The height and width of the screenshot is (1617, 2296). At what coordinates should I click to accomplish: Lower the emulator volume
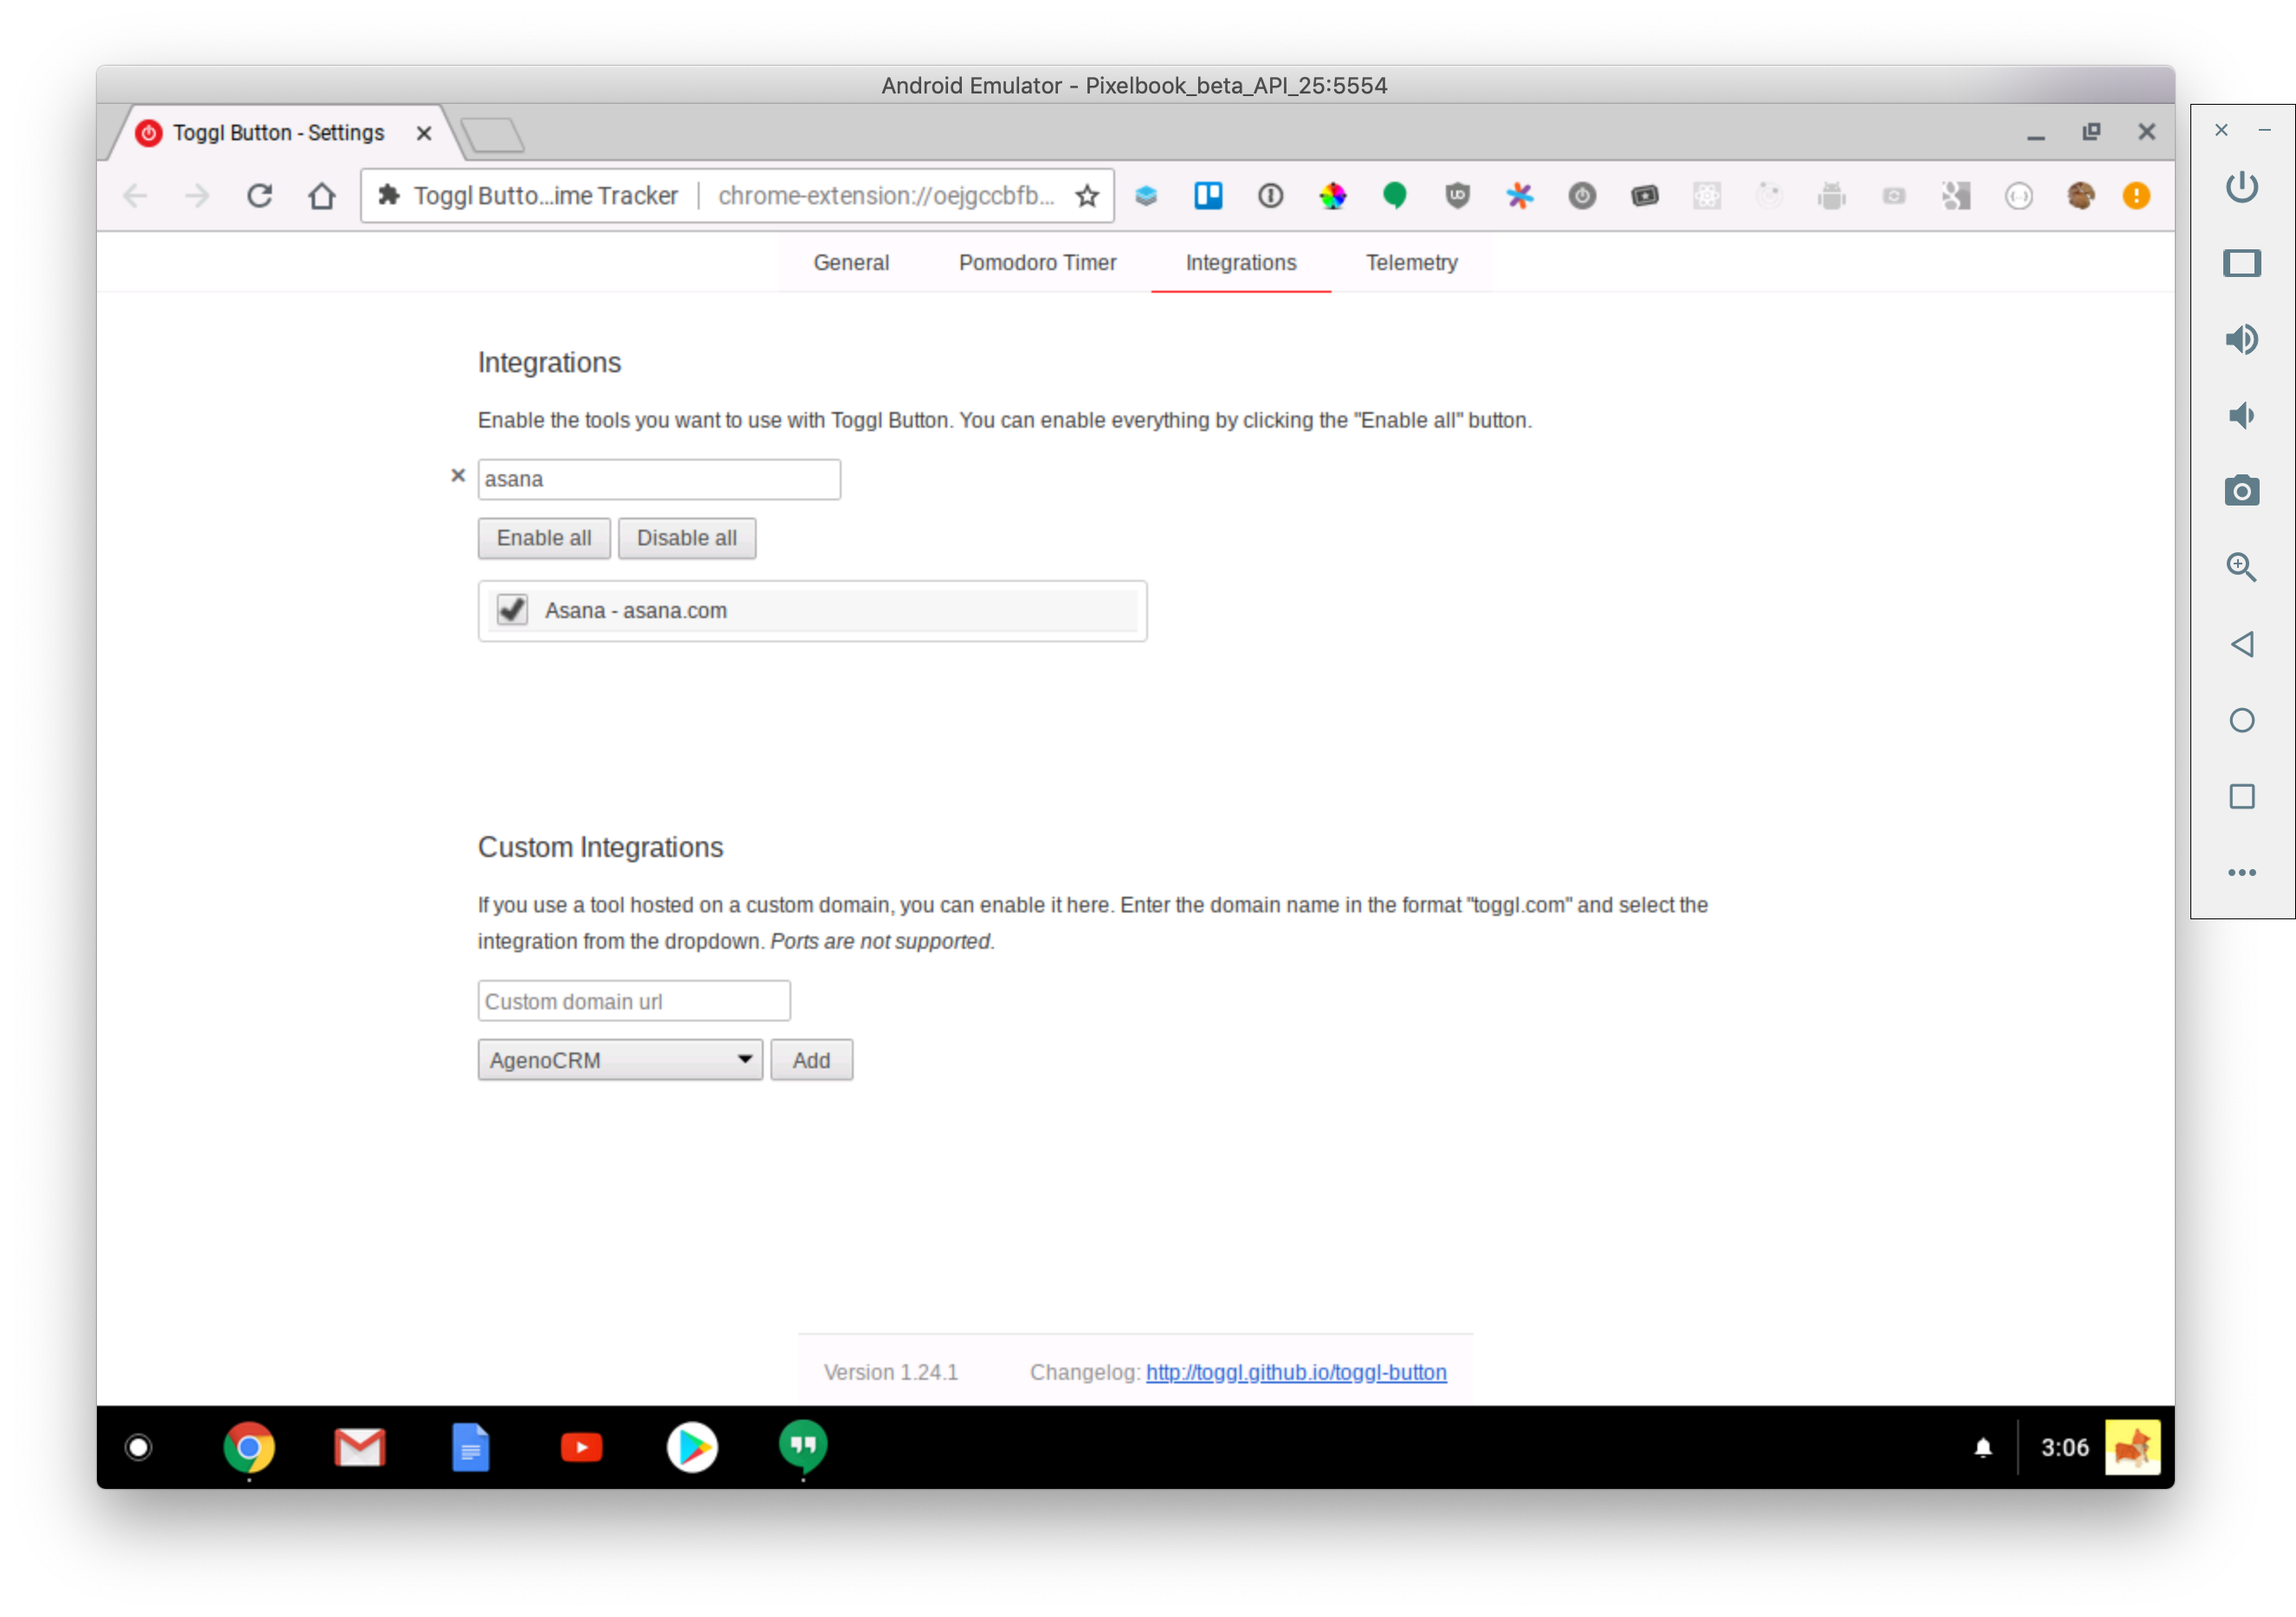click(x=2241, y=415)
